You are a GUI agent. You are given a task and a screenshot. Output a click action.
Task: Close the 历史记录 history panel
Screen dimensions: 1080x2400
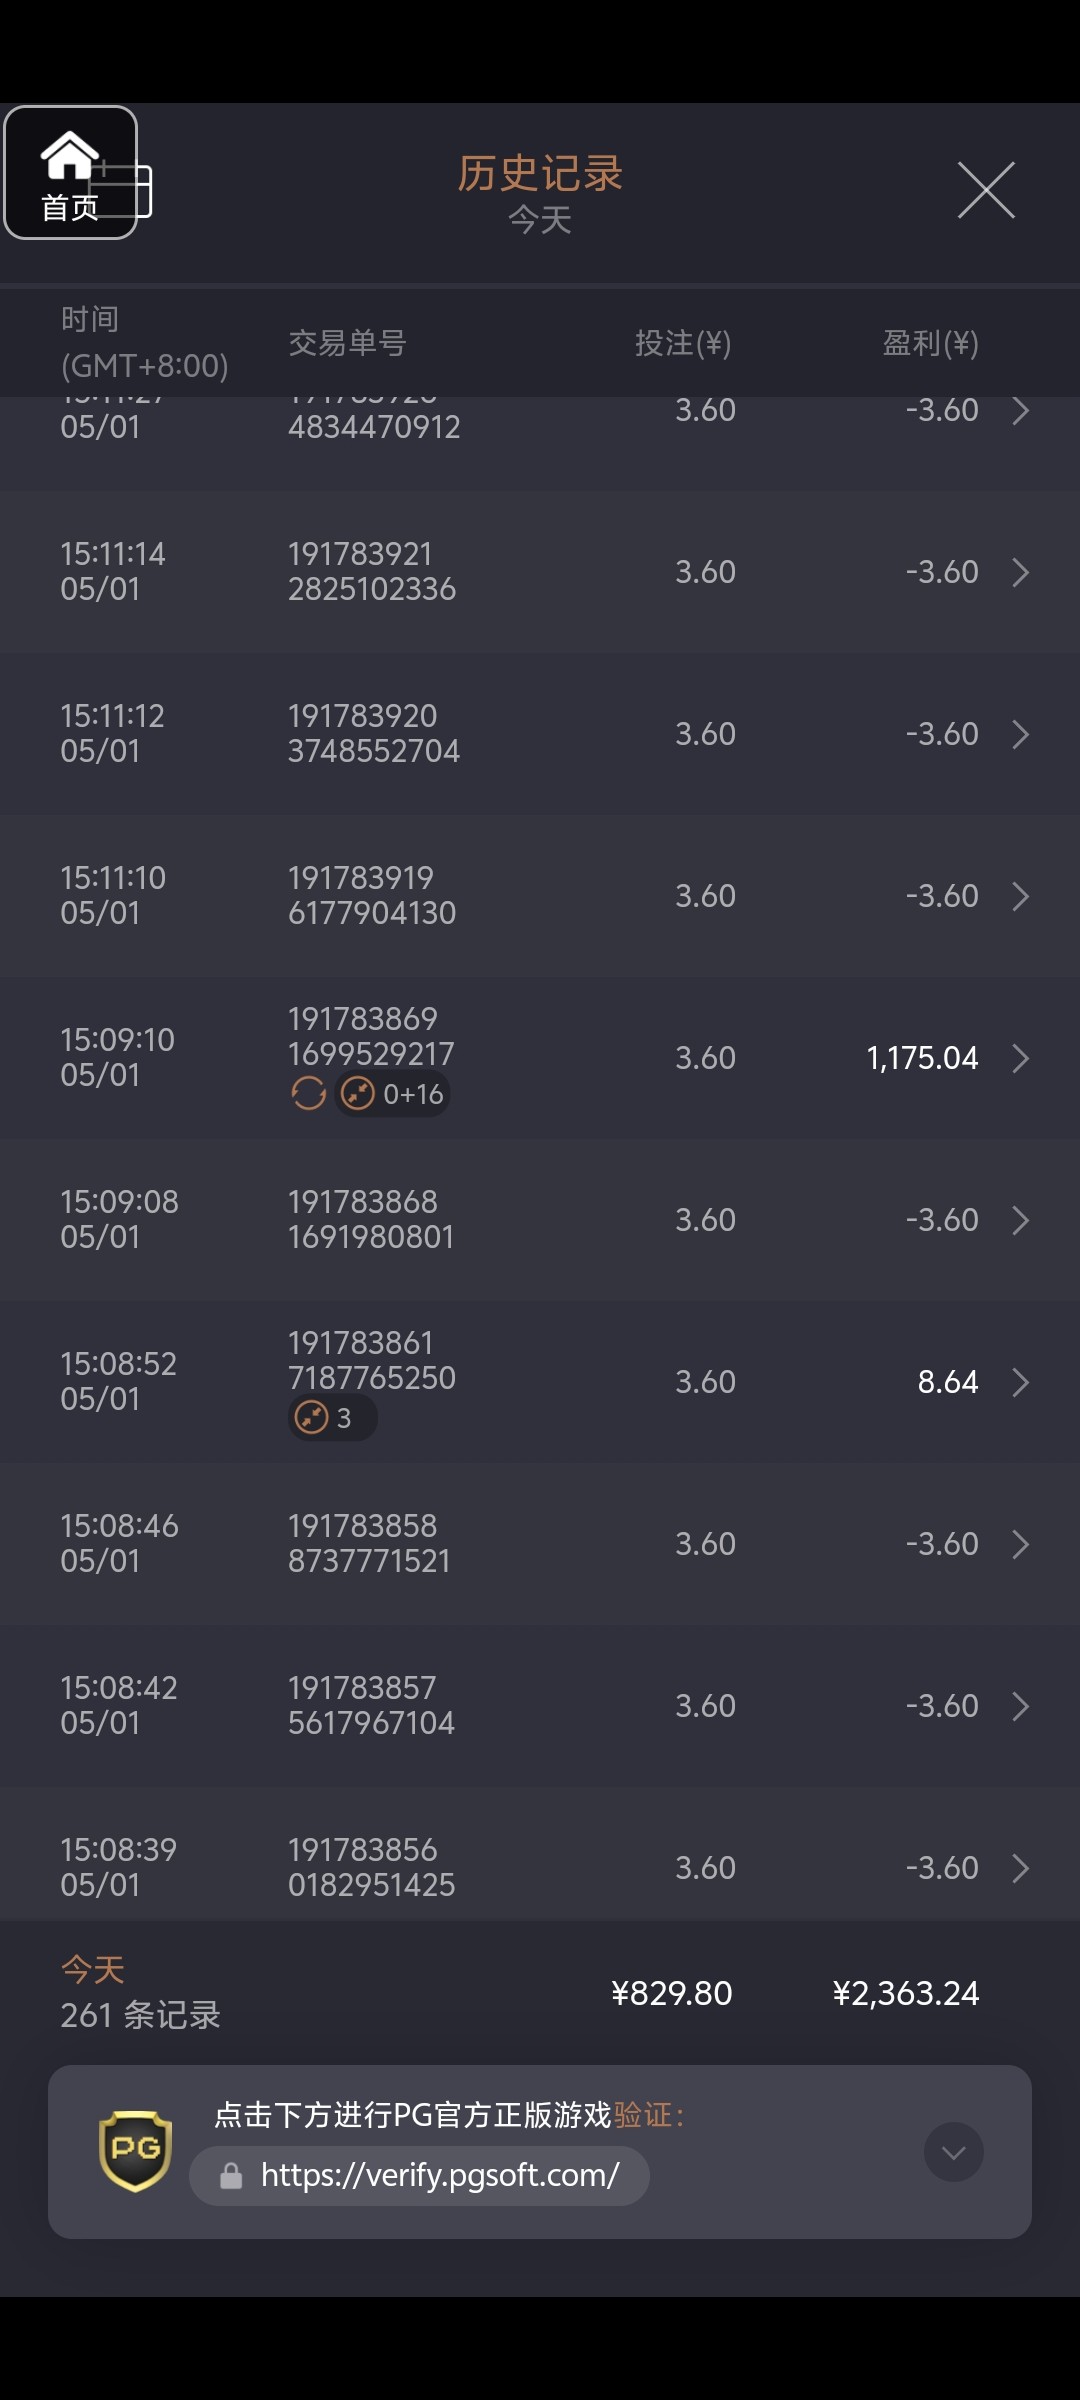[986, 189]
